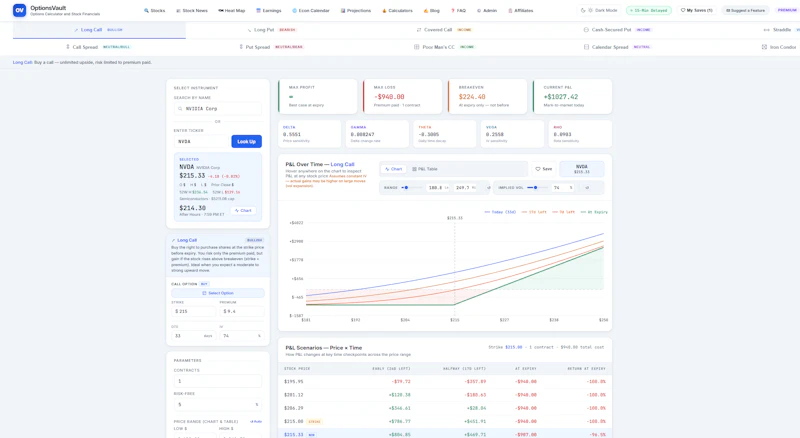Save this strategy with heart Save button
Image resolution: width=800 pixels, height=438 pixels.
point(544,169)
